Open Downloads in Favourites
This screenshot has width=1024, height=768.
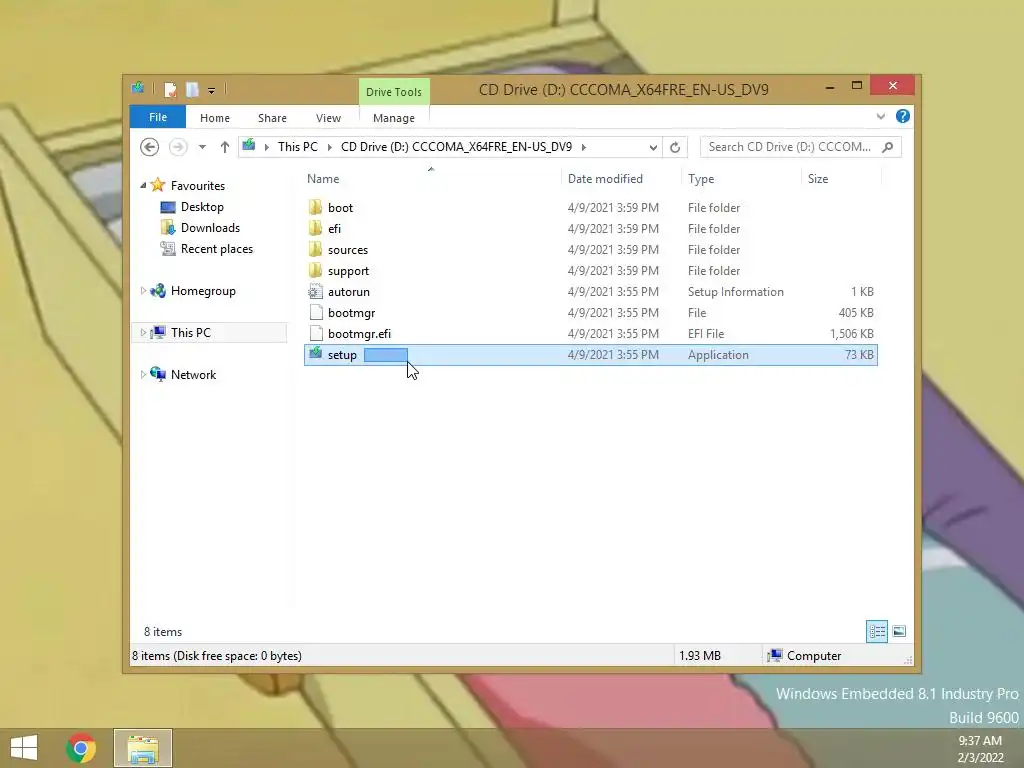tap(210, 228)
